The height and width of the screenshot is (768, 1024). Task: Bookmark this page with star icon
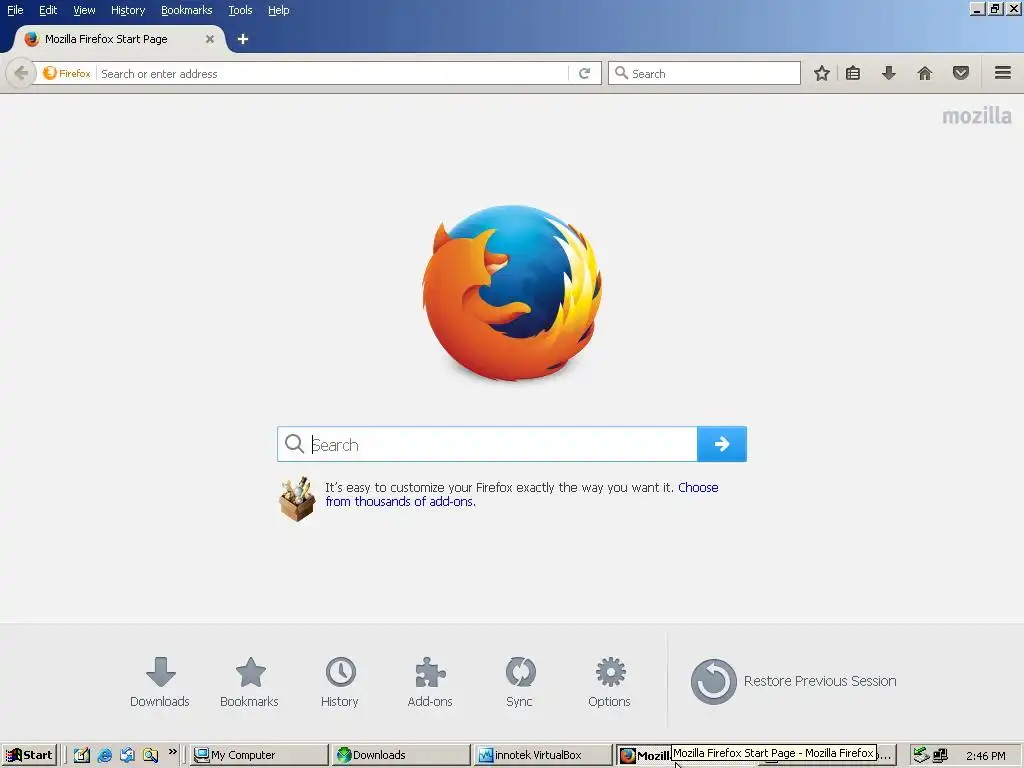[822, 73]
